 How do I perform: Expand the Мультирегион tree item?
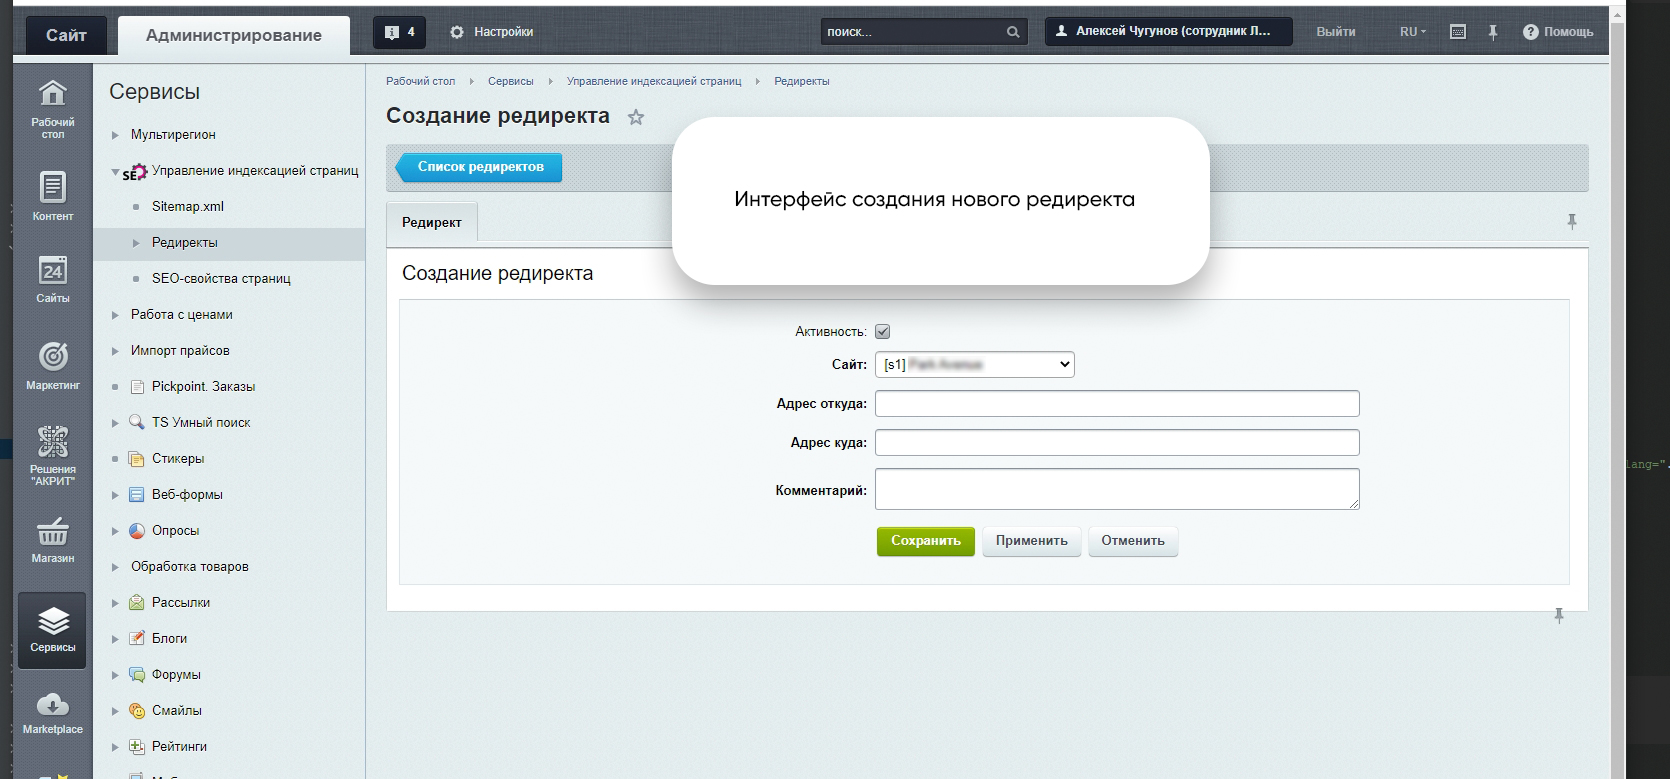pyautogui.click(x=116, y=135)
